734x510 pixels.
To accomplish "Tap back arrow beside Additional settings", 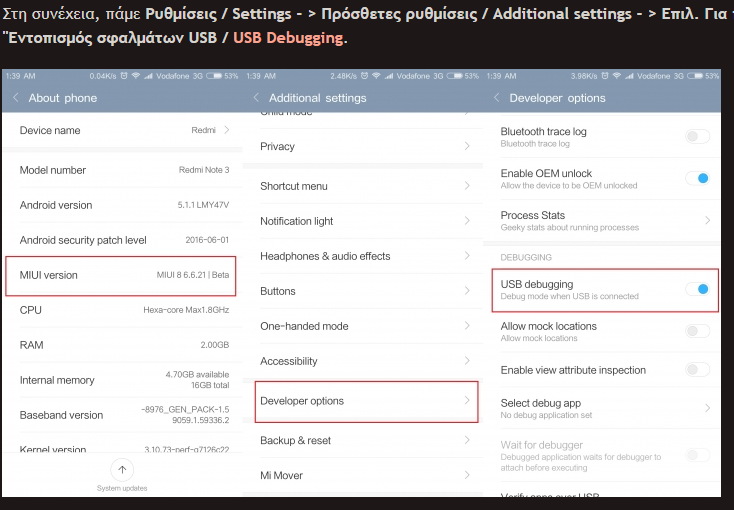I will click(256, 98).
